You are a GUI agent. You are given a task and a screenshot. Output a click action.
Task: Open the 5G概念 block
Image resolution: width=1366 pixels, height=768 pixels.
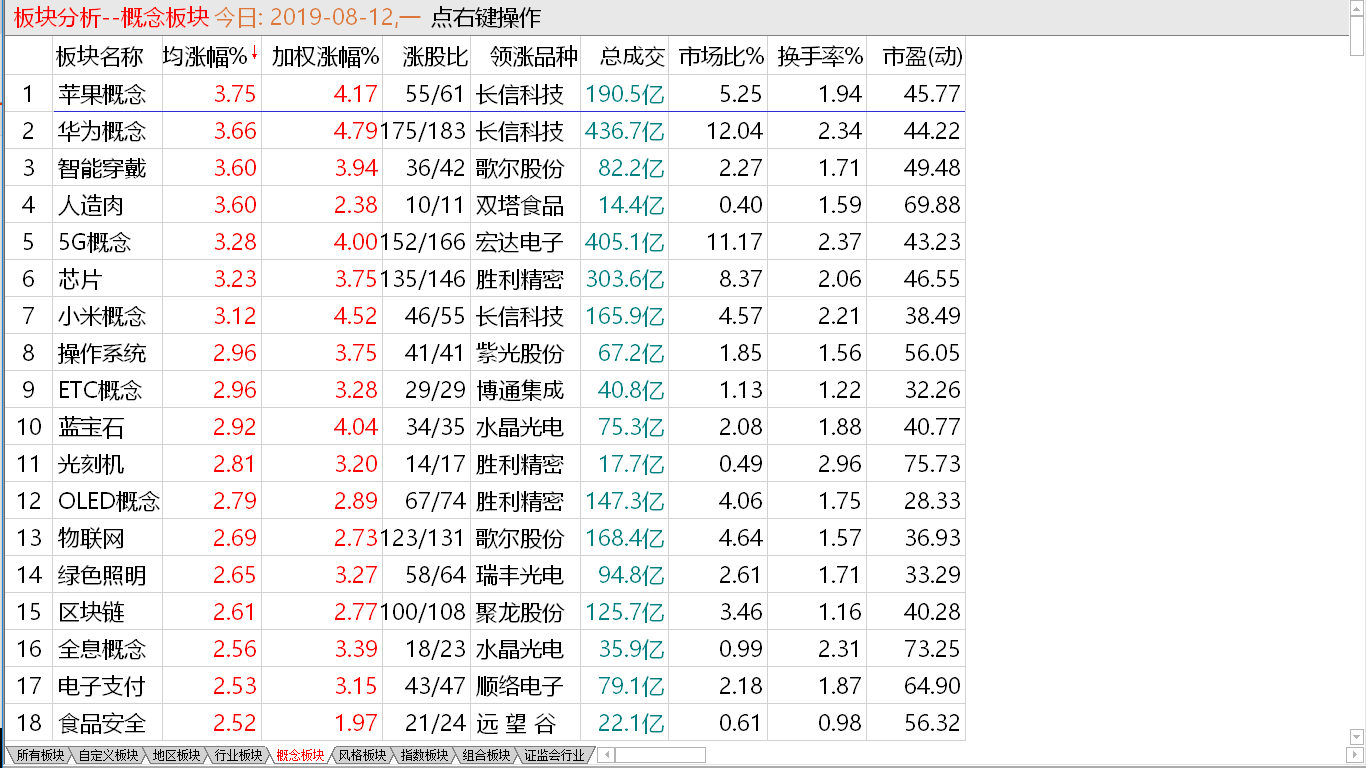(x=94, y=242)
